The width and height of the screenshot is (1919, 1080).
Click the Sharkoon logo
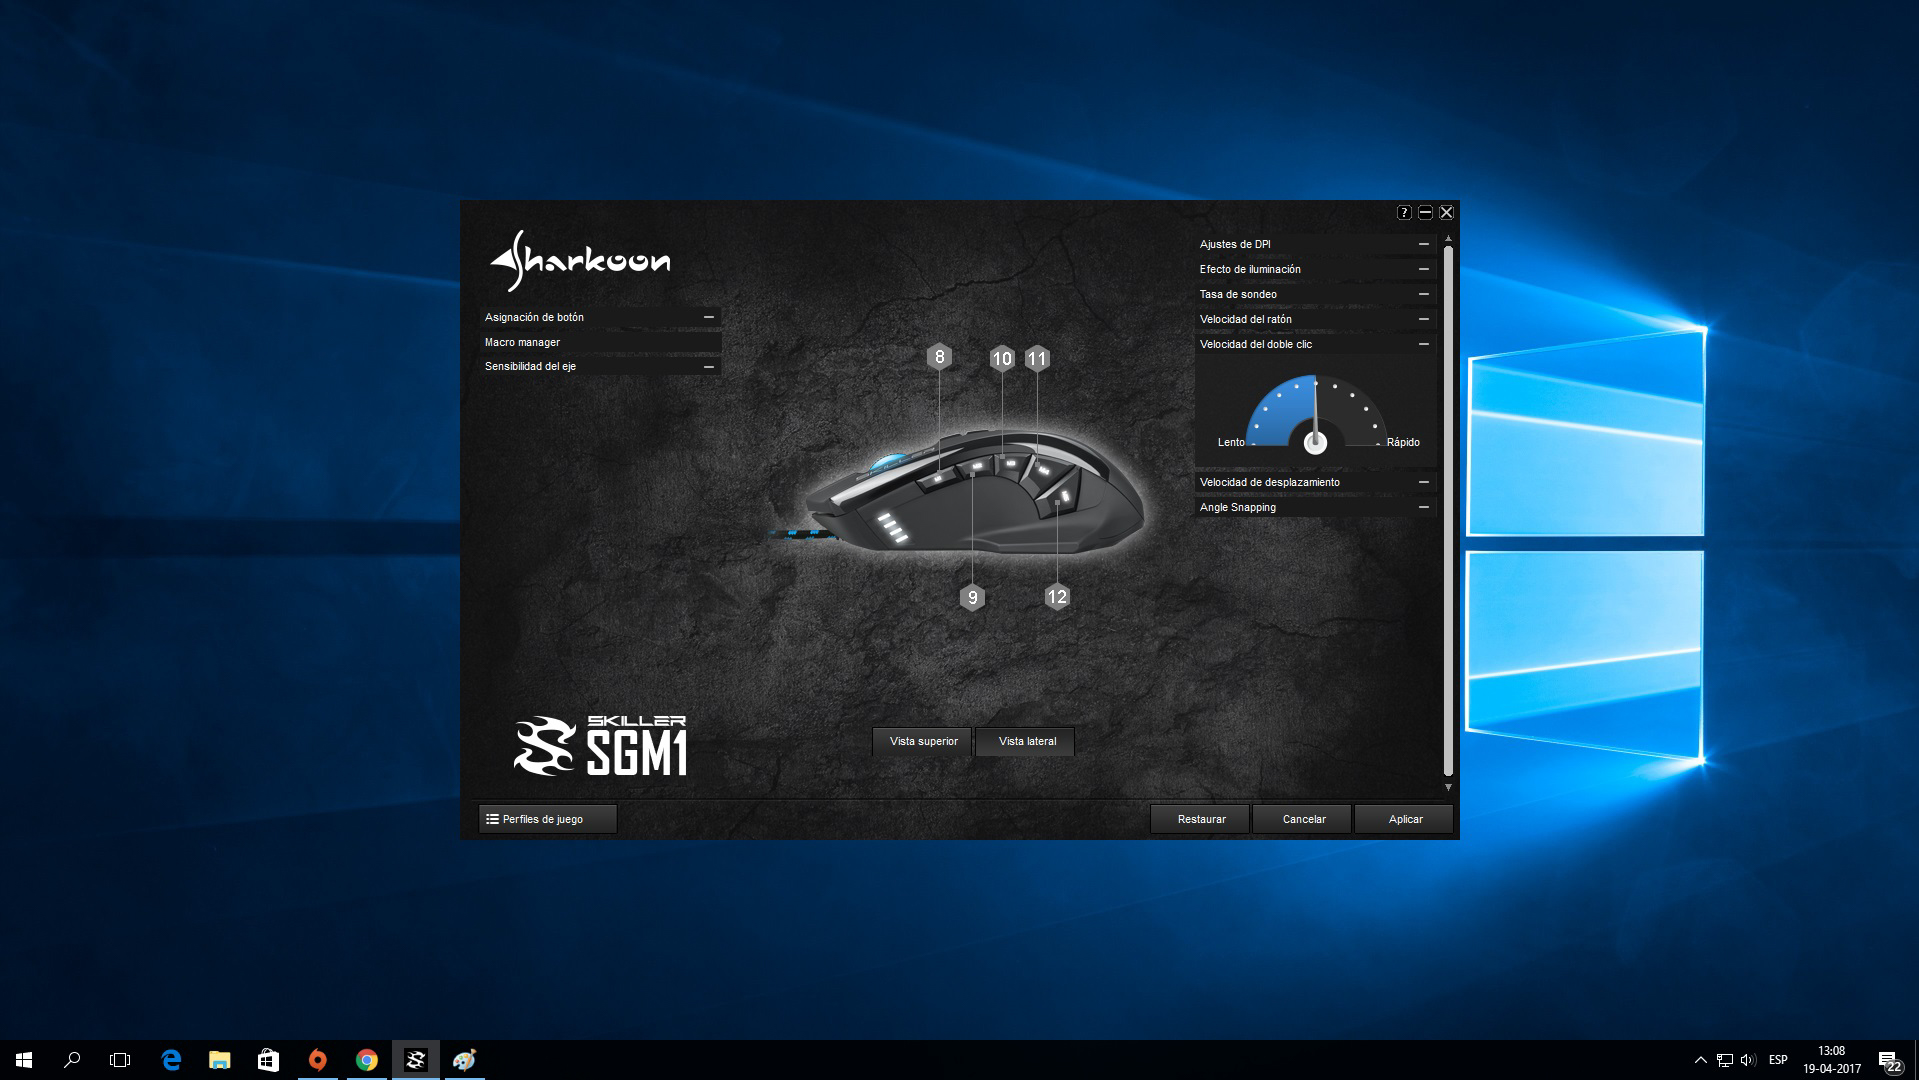[580, 261]
